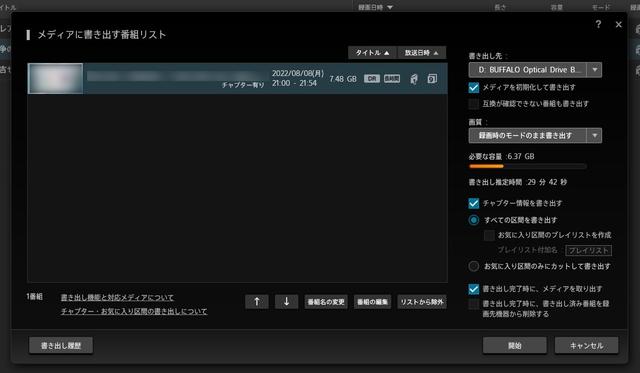Check お気に入り区間のプレイリストを作成
Screen dimensions: 640x373
click(489, 235)
